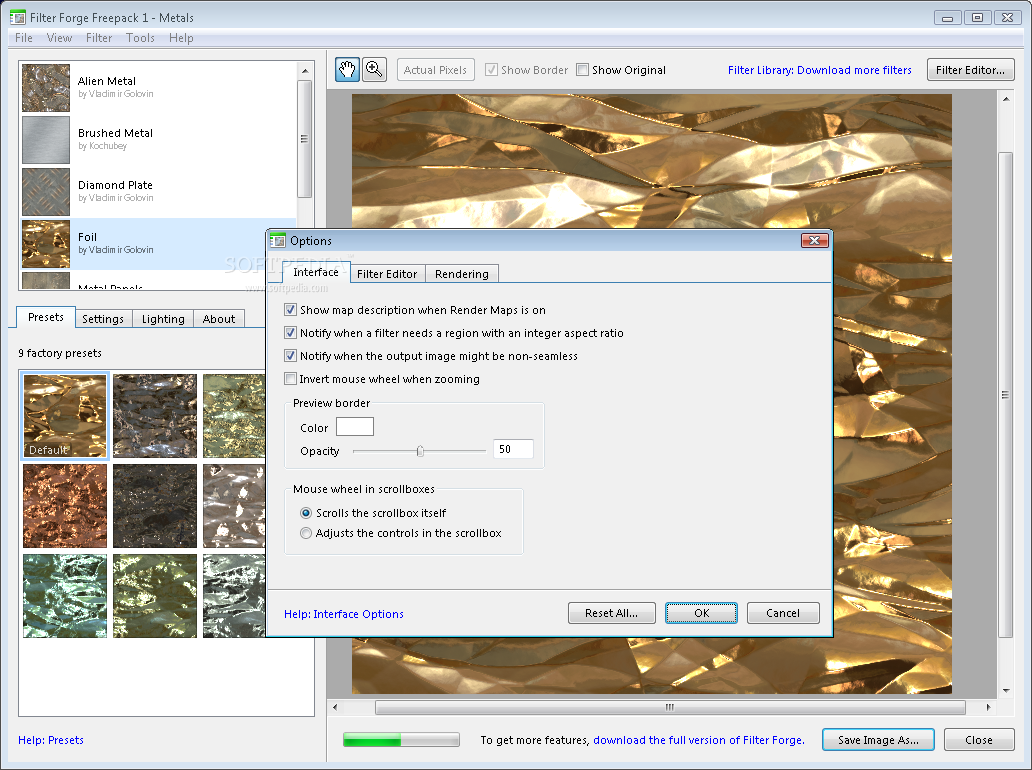The image size is (1032, 770).
Task: Close the Options dialog with the X
Action: point(814,240)
